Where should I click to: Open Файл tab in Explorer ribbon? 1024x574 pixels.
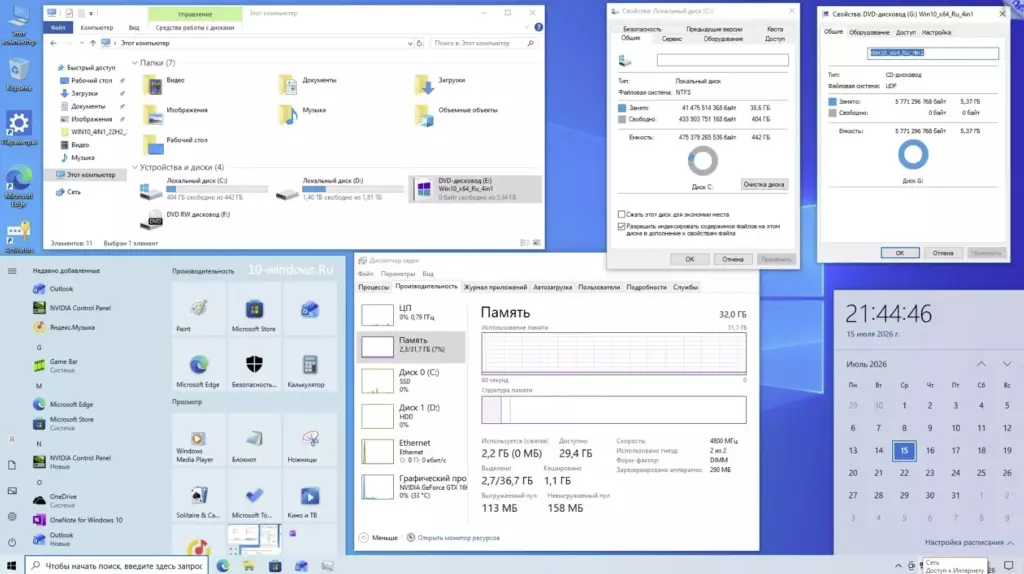point(58,27)
